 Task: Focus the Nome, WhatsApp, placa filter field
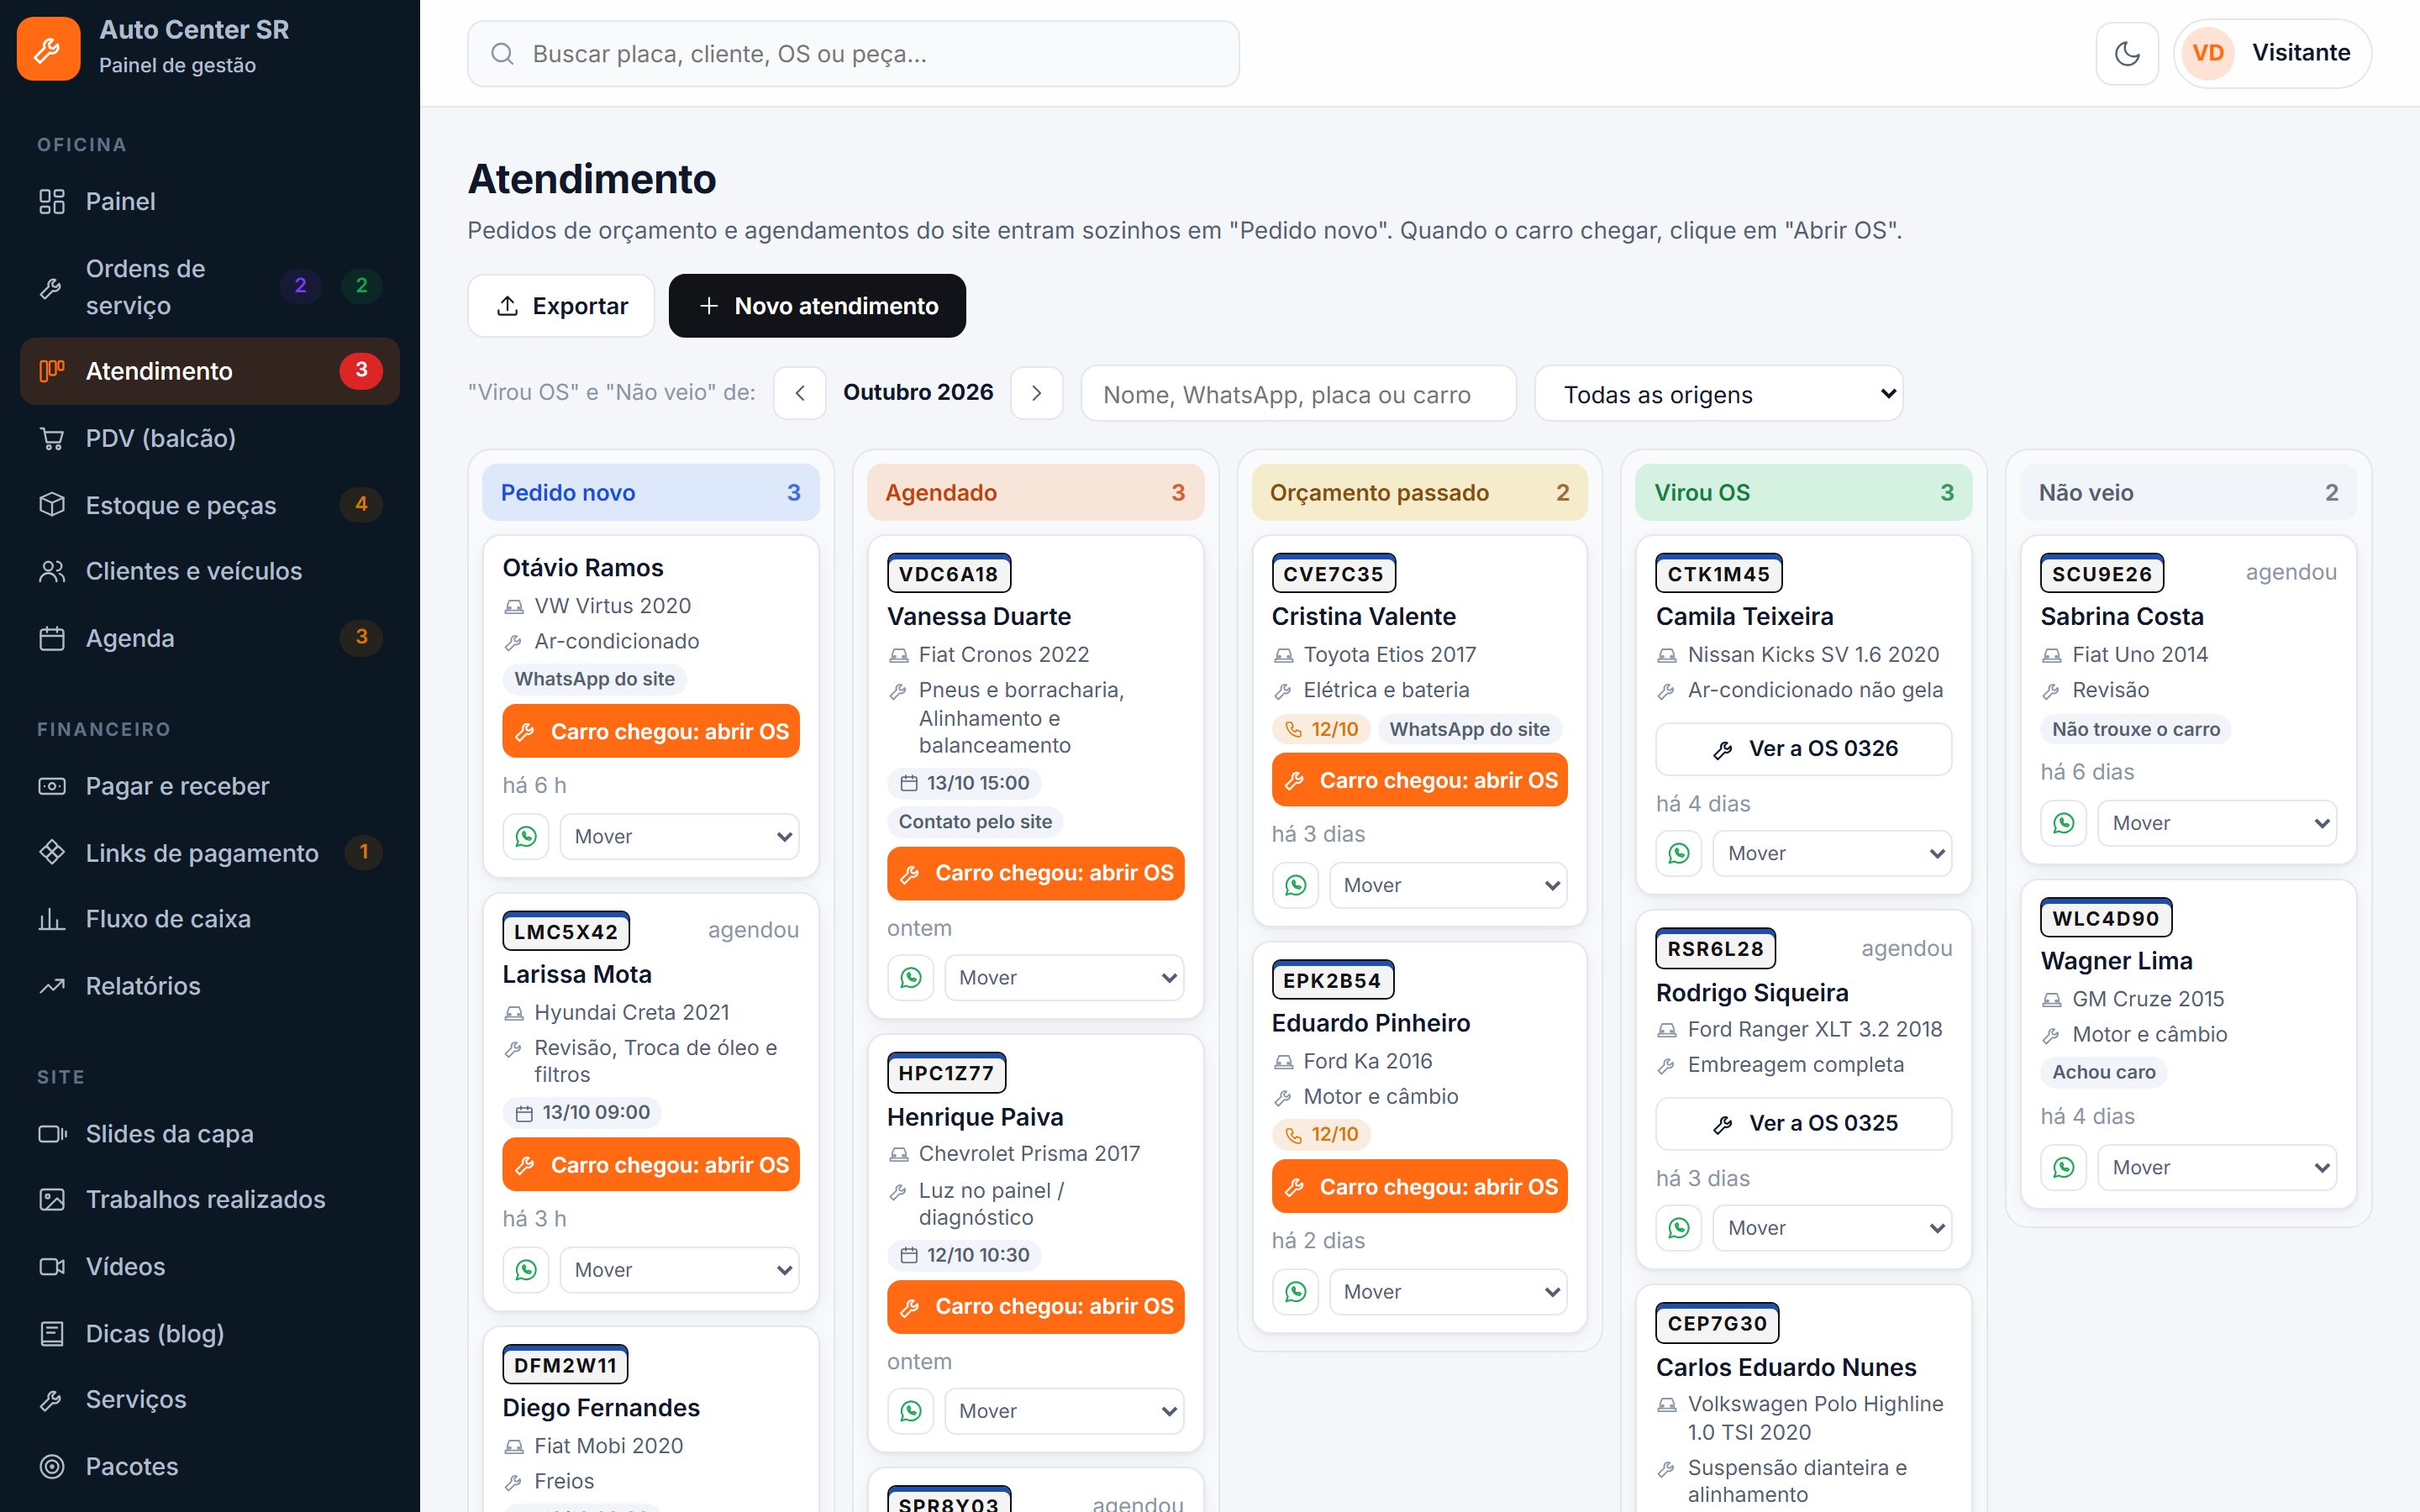coord(1298,394)
